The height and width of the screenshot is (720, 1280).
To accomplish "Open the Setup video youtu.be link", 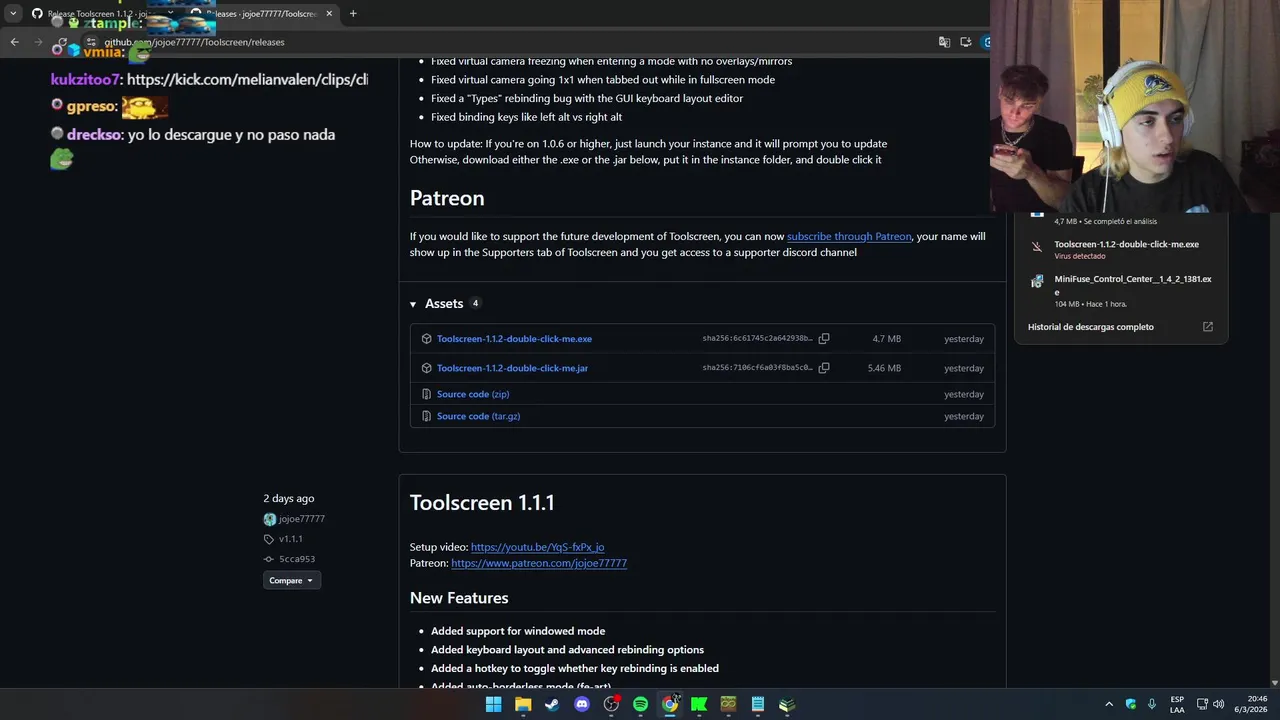I will click(537, 547).
